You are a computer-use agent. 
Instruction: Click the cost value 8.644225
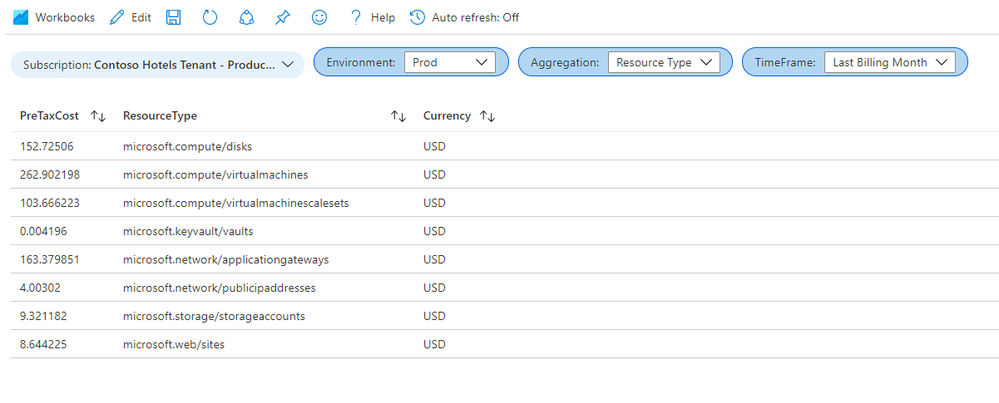43,344
